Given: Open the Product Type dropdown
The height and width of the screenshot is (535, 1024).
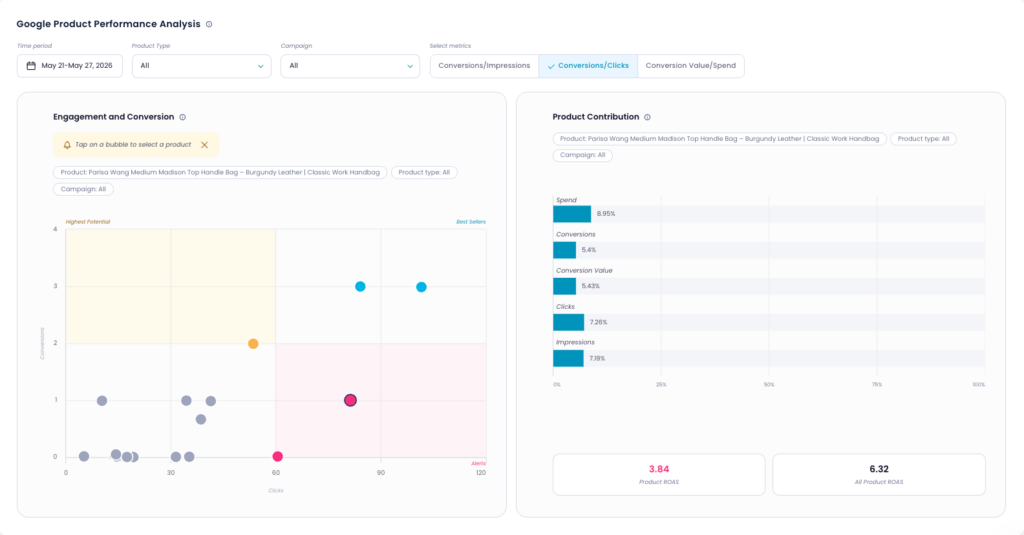Looking at the screenshot, I should (x=202, y=66).
